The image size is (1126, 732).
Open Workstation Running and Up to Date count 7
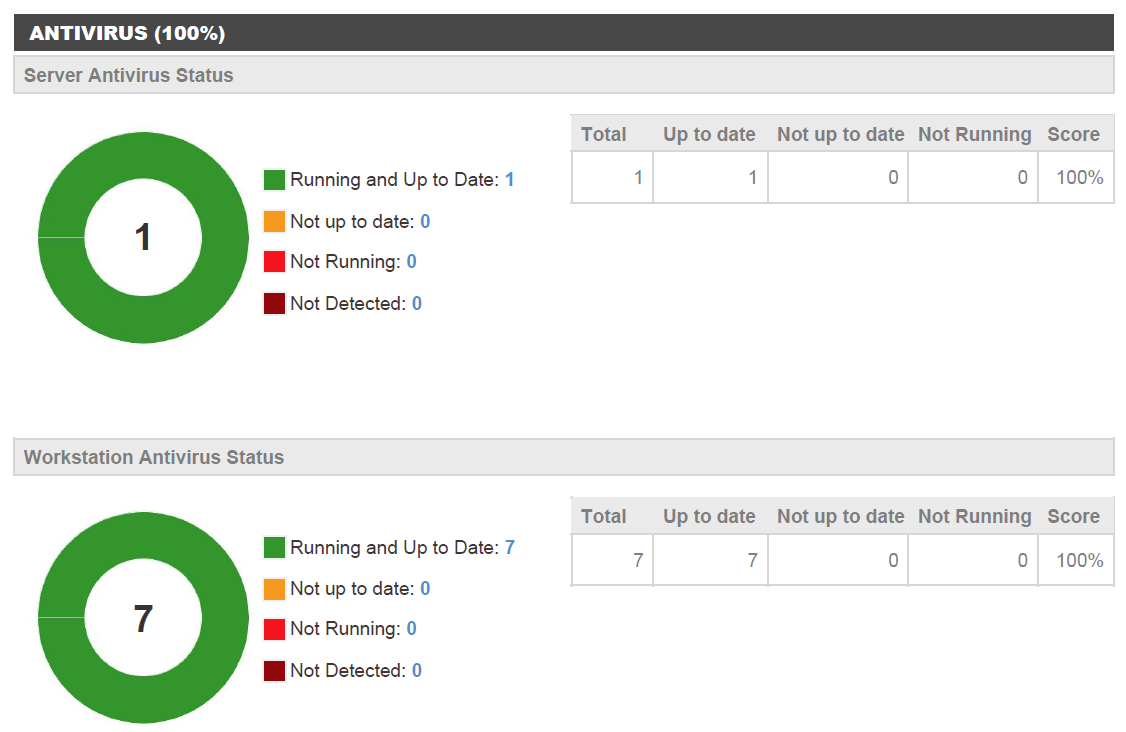[509, 548]
